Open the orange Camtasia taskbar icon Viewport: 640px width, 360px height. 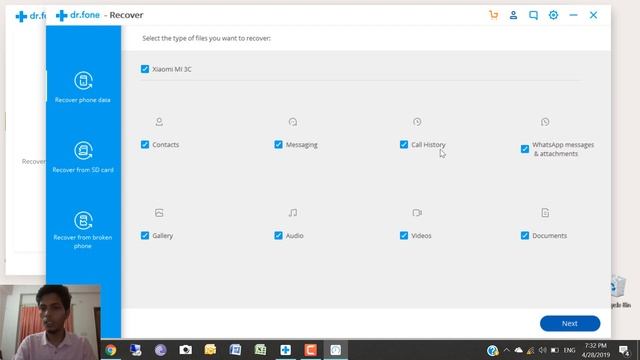(x=310, y=350)
